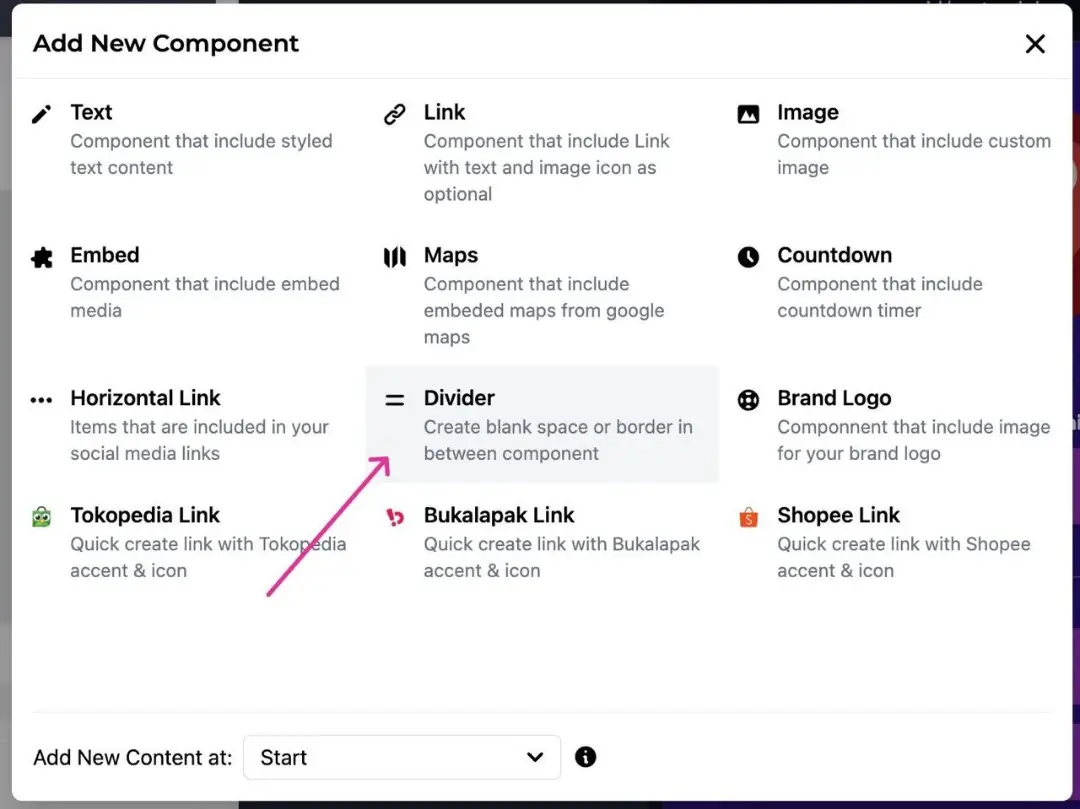This screenshot has height=809, width=1080.
Task: Click the red Bukalapak icon
Action: [395, 517]
